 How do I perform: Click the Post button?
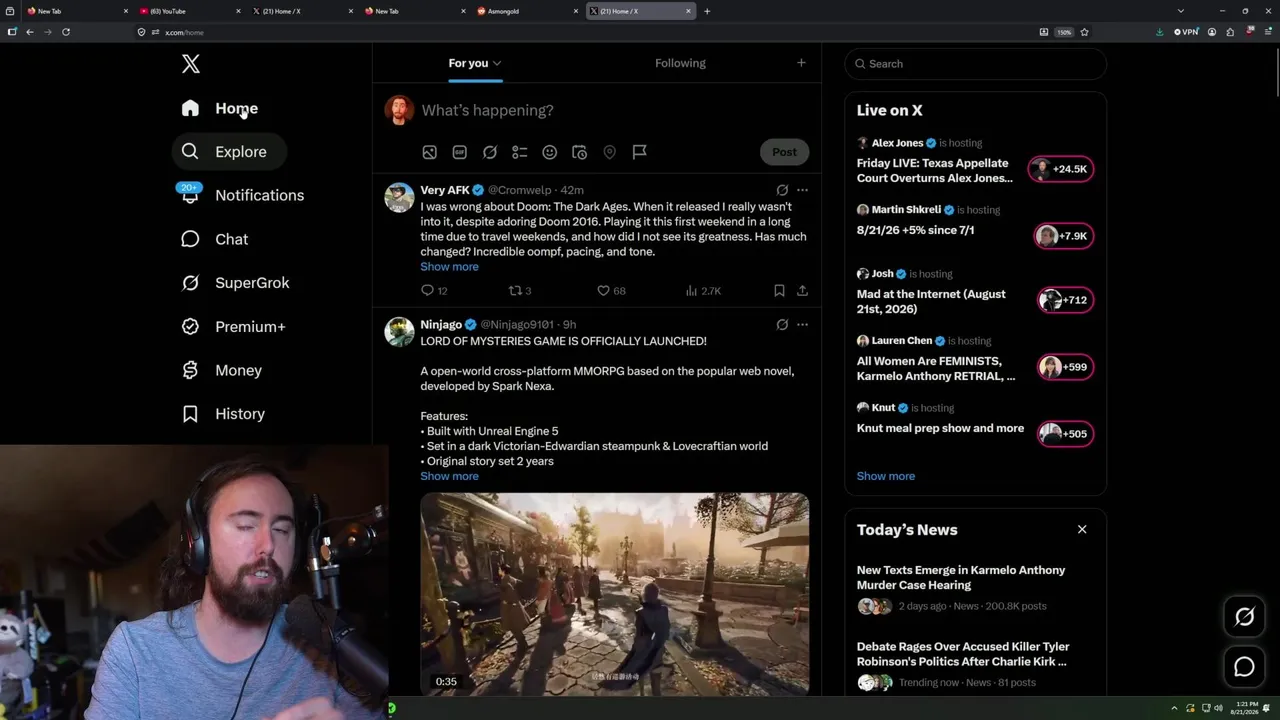784,152
